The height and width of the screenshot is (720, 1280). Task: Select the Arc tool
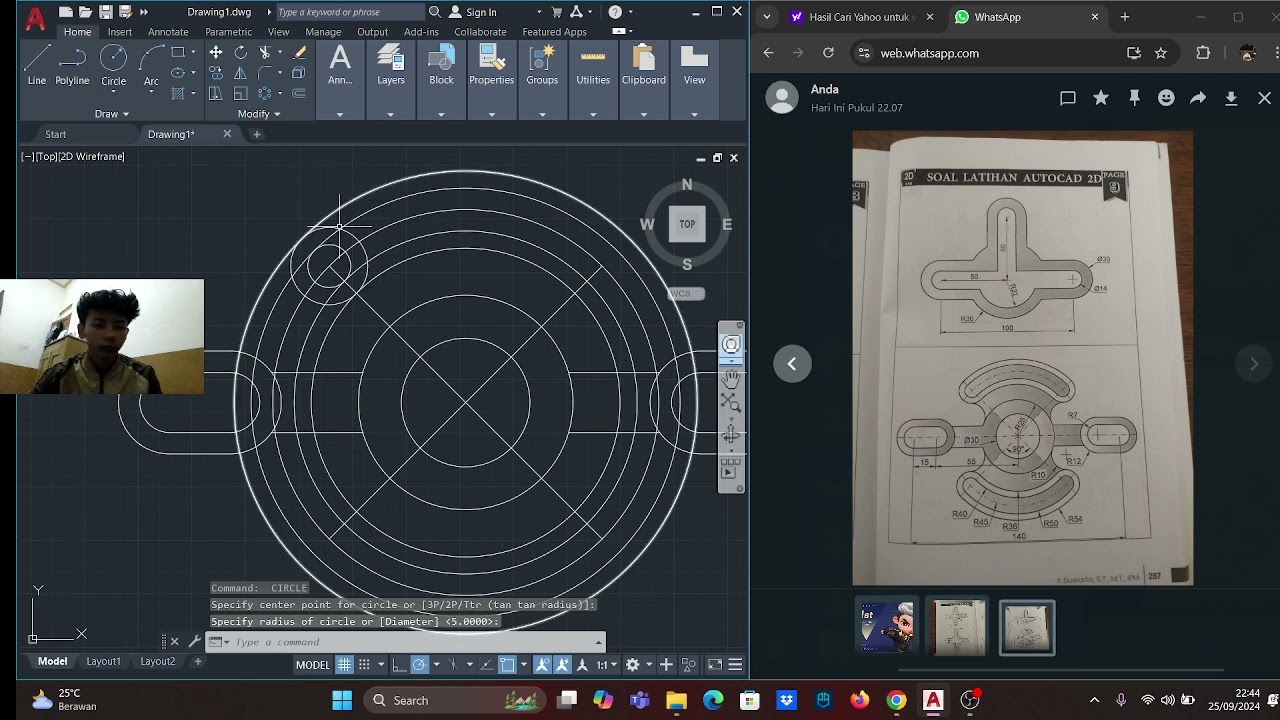[151, 66]
